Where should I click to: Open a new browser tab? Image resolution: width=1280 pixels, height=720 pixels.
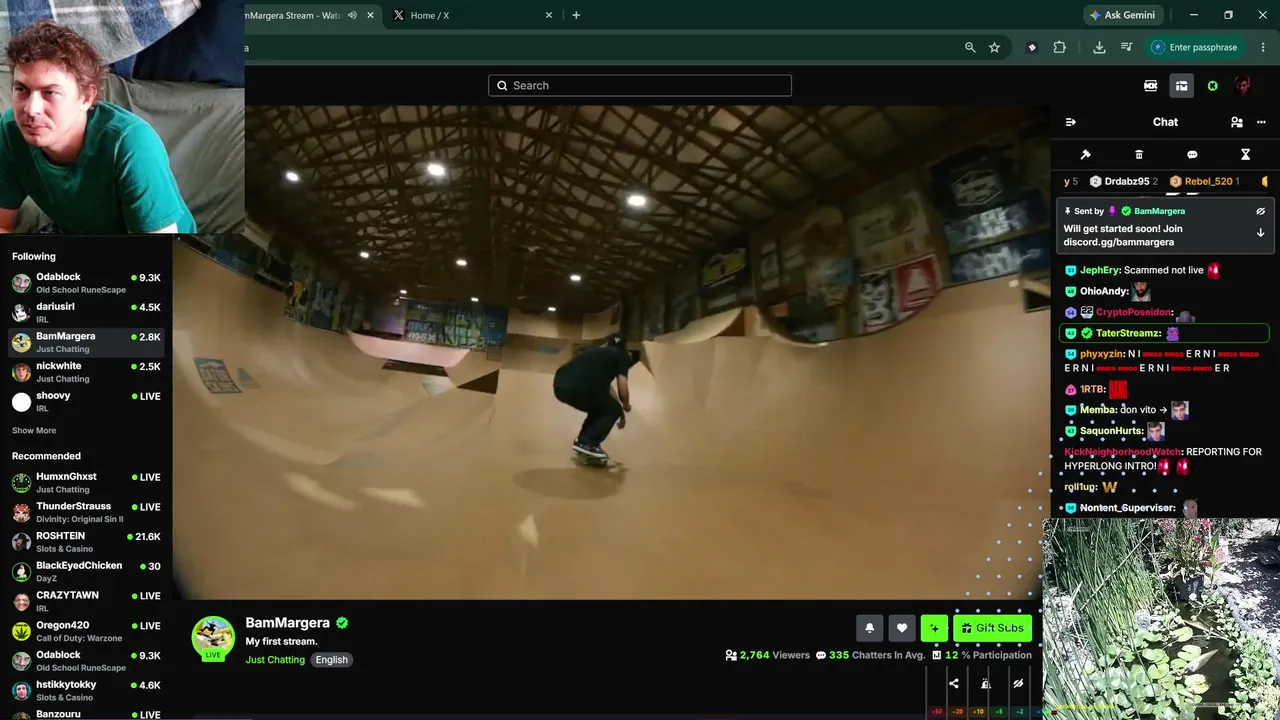(576, 15)
